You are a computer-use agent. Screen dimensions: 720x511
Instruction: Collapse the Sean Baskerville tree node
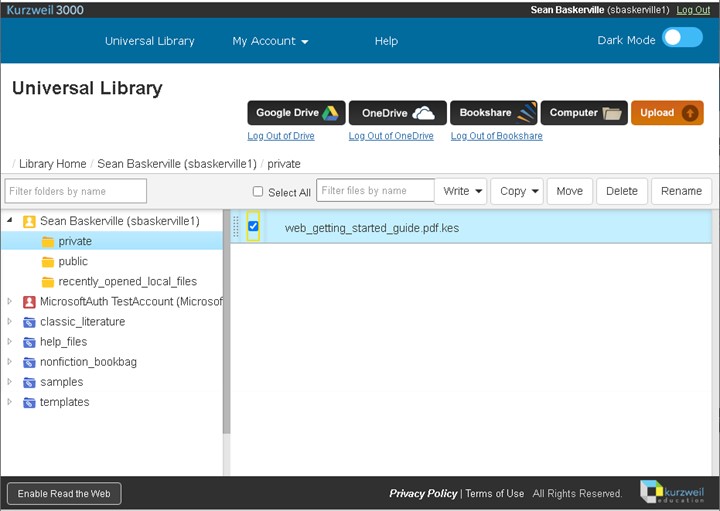pos(10,221)
